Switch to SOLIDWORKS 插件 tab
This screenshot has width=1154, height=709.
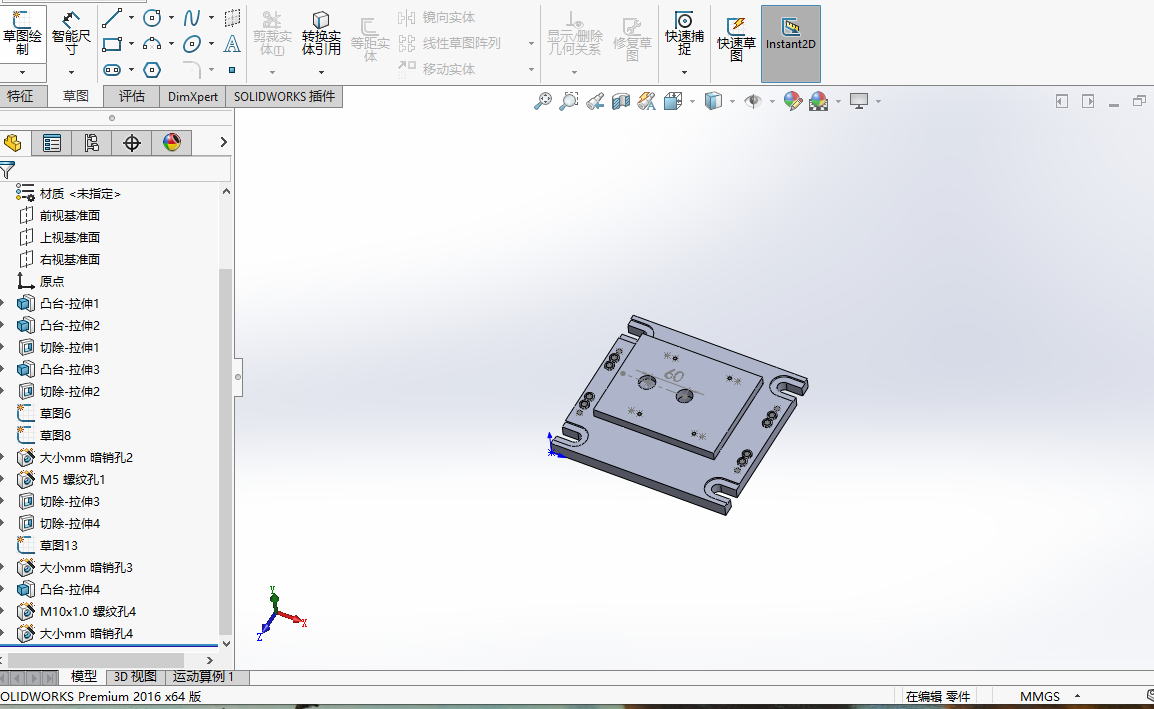[284, 96]
